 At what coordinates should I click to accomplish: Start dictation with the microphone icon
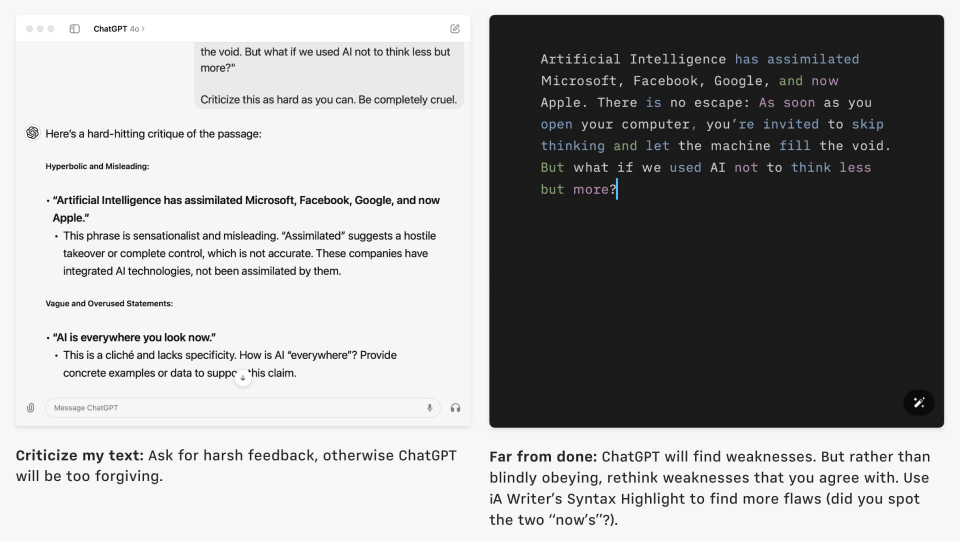tap(430, 408)
